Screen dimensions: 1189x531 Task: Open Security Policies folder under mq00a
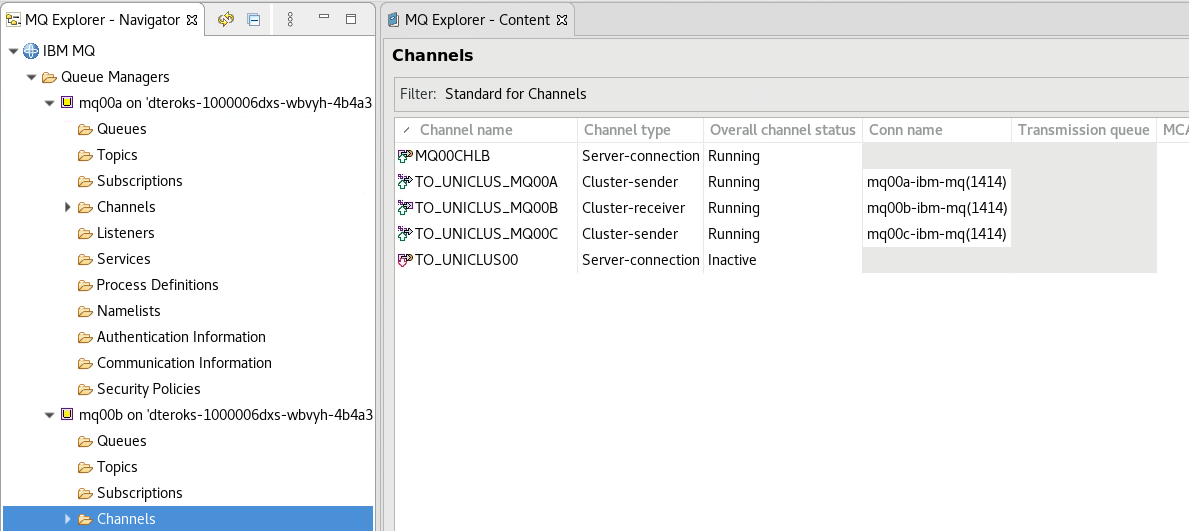(x=148, y=389)
